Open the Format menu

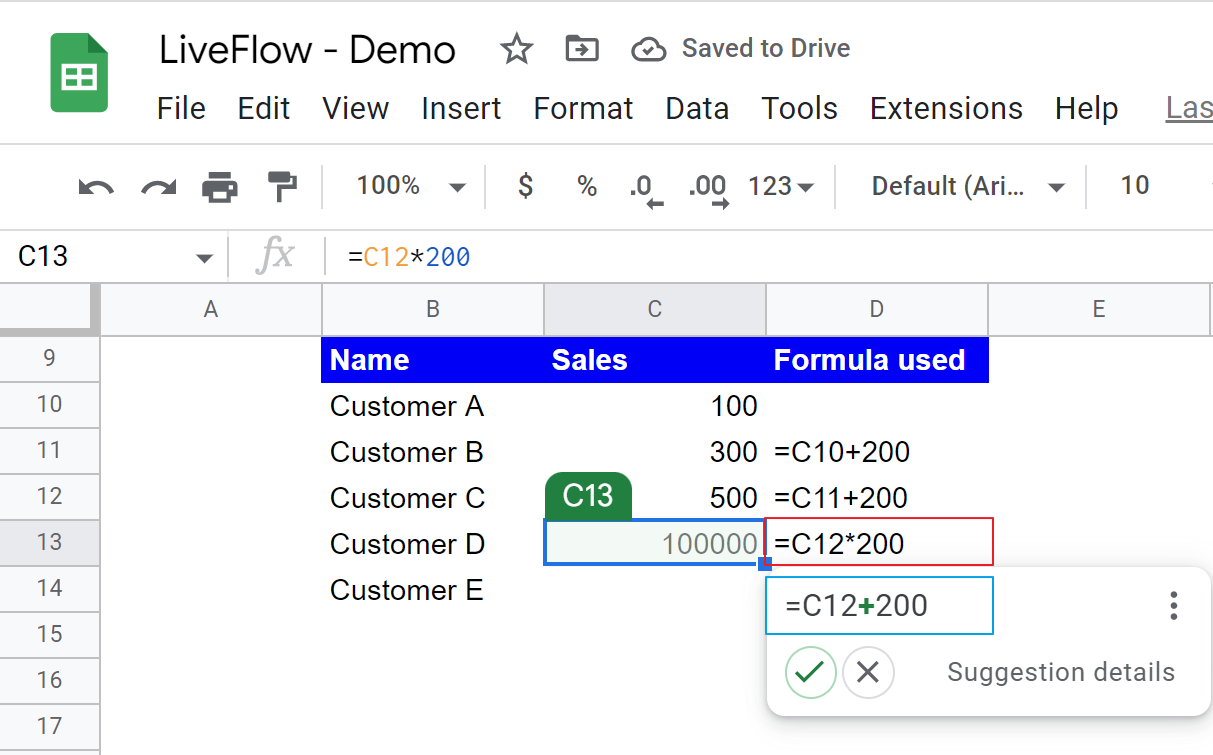click(x=583, y=109)
